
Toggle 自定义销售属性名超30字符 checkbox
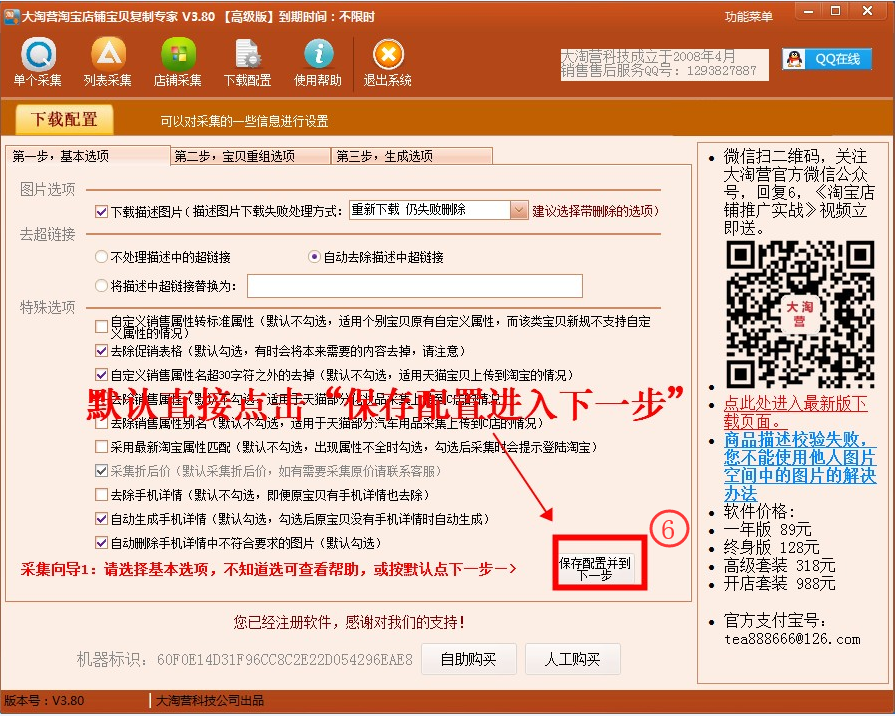102,375
